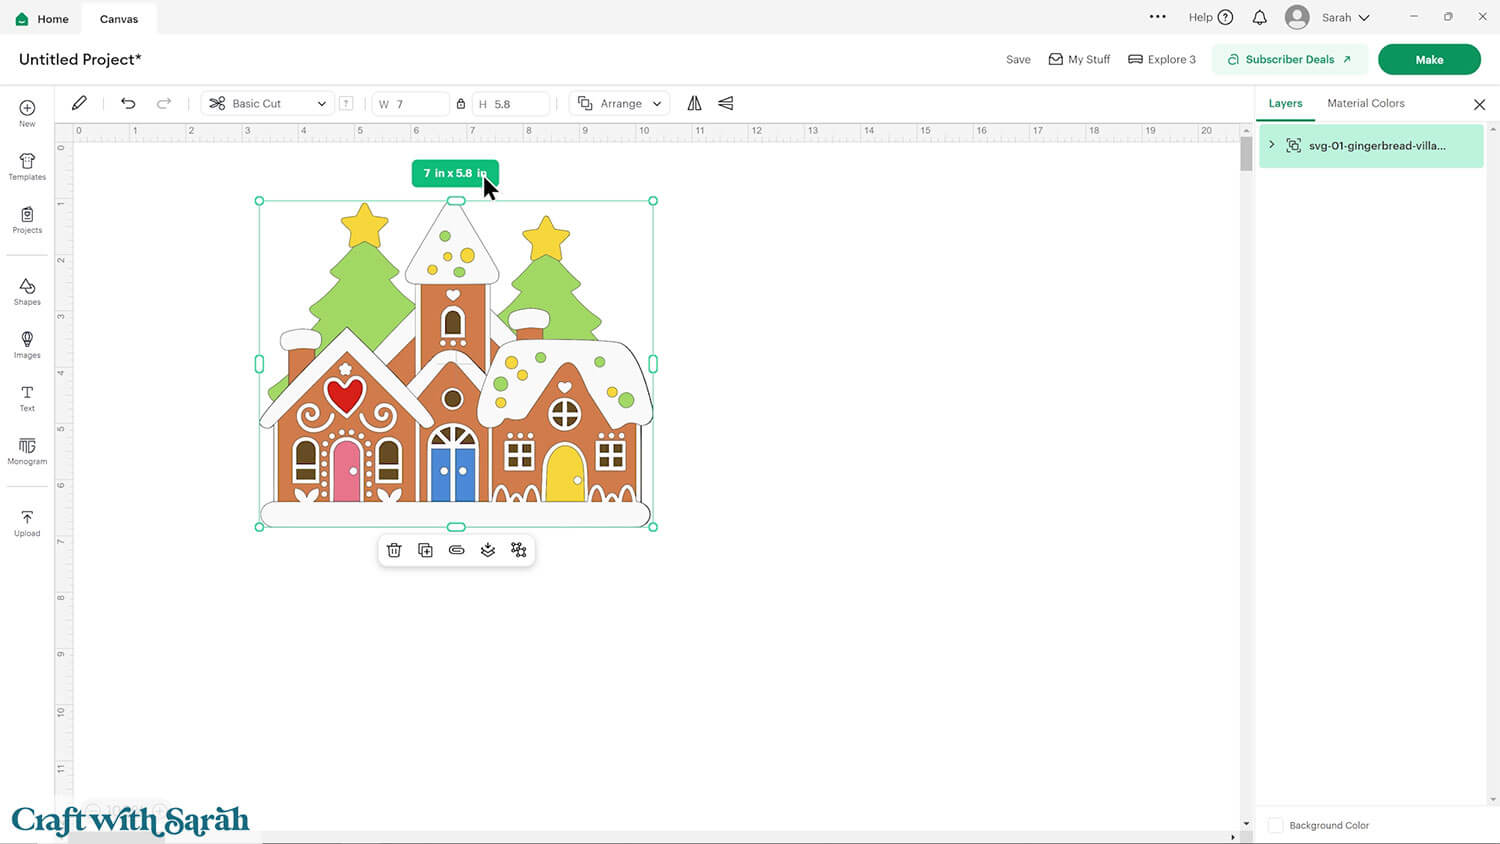Go to the Home tab
Image resolution: width=1500 pixels, height=844 pixels.
pos(41,18)
